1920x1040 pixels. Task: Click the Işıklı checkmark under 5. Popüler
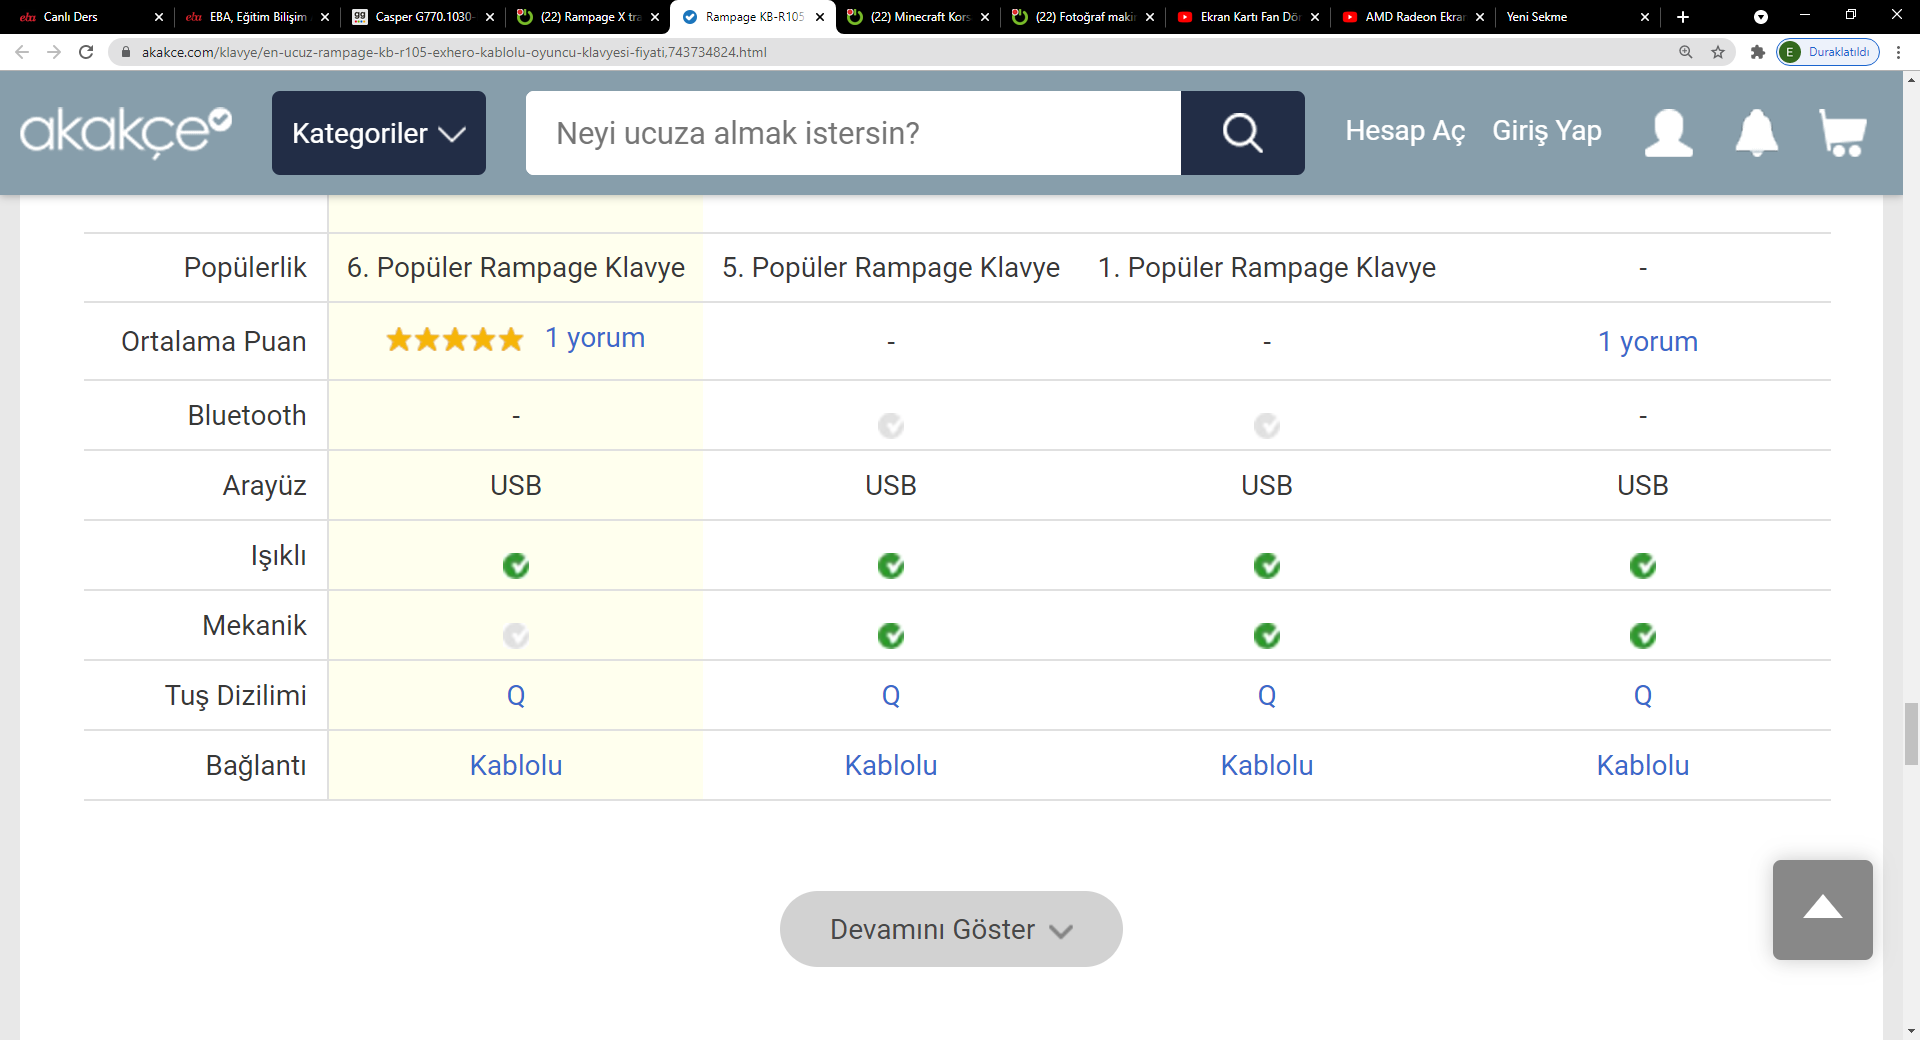[891, 566]
